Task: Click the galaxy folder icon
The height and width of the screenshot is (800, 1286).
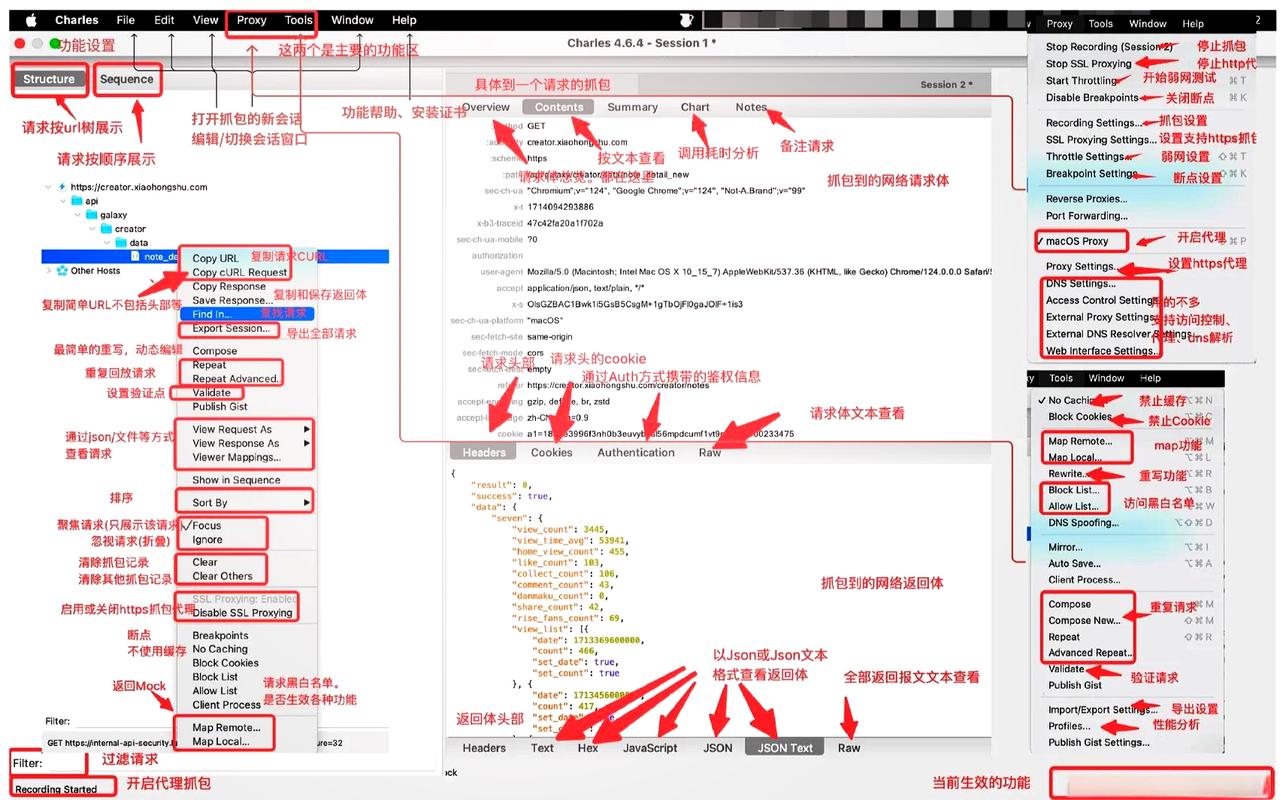Action: point(92,215)
